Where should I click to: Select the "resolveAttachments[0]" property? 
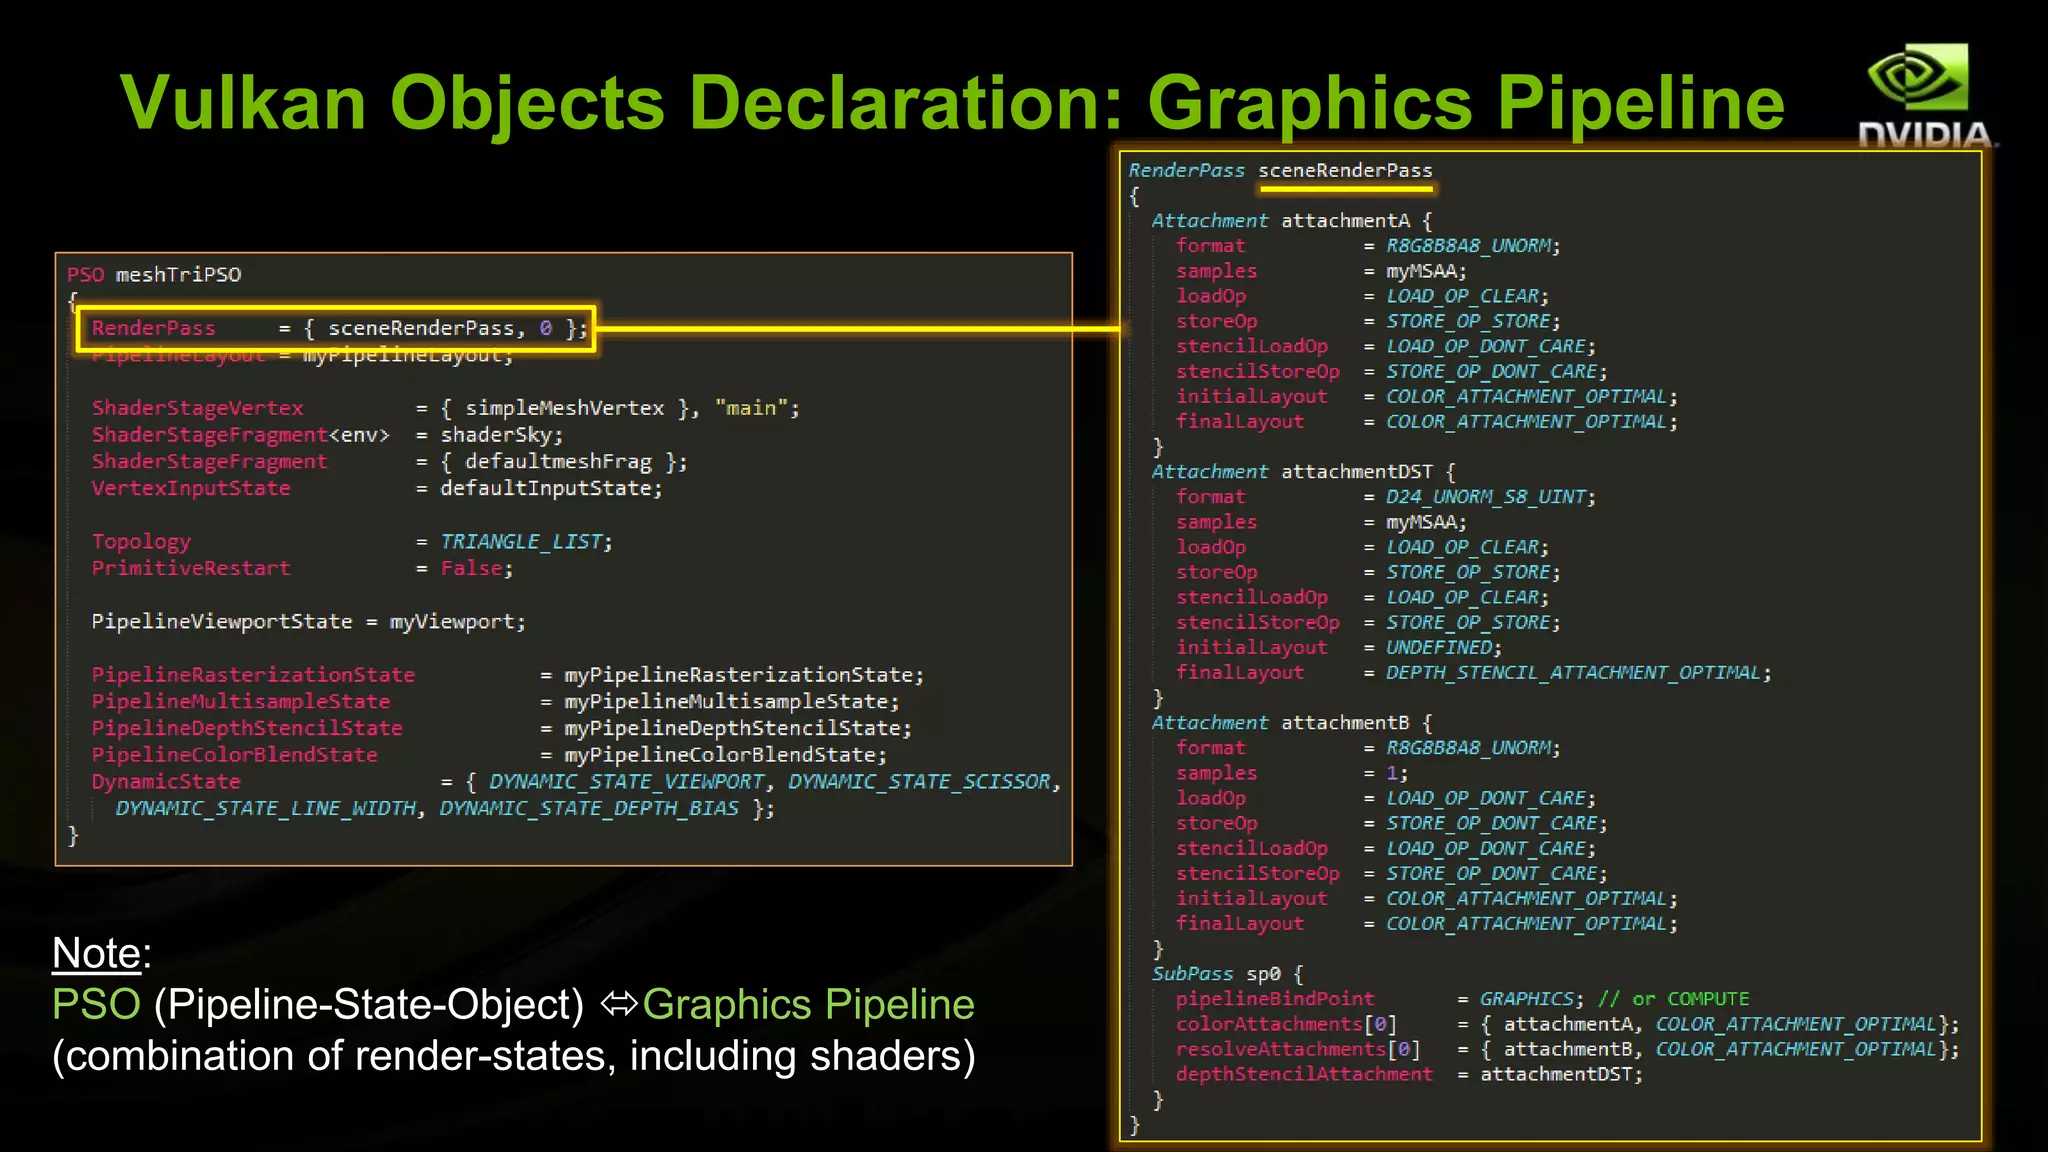[1298, 1049]
